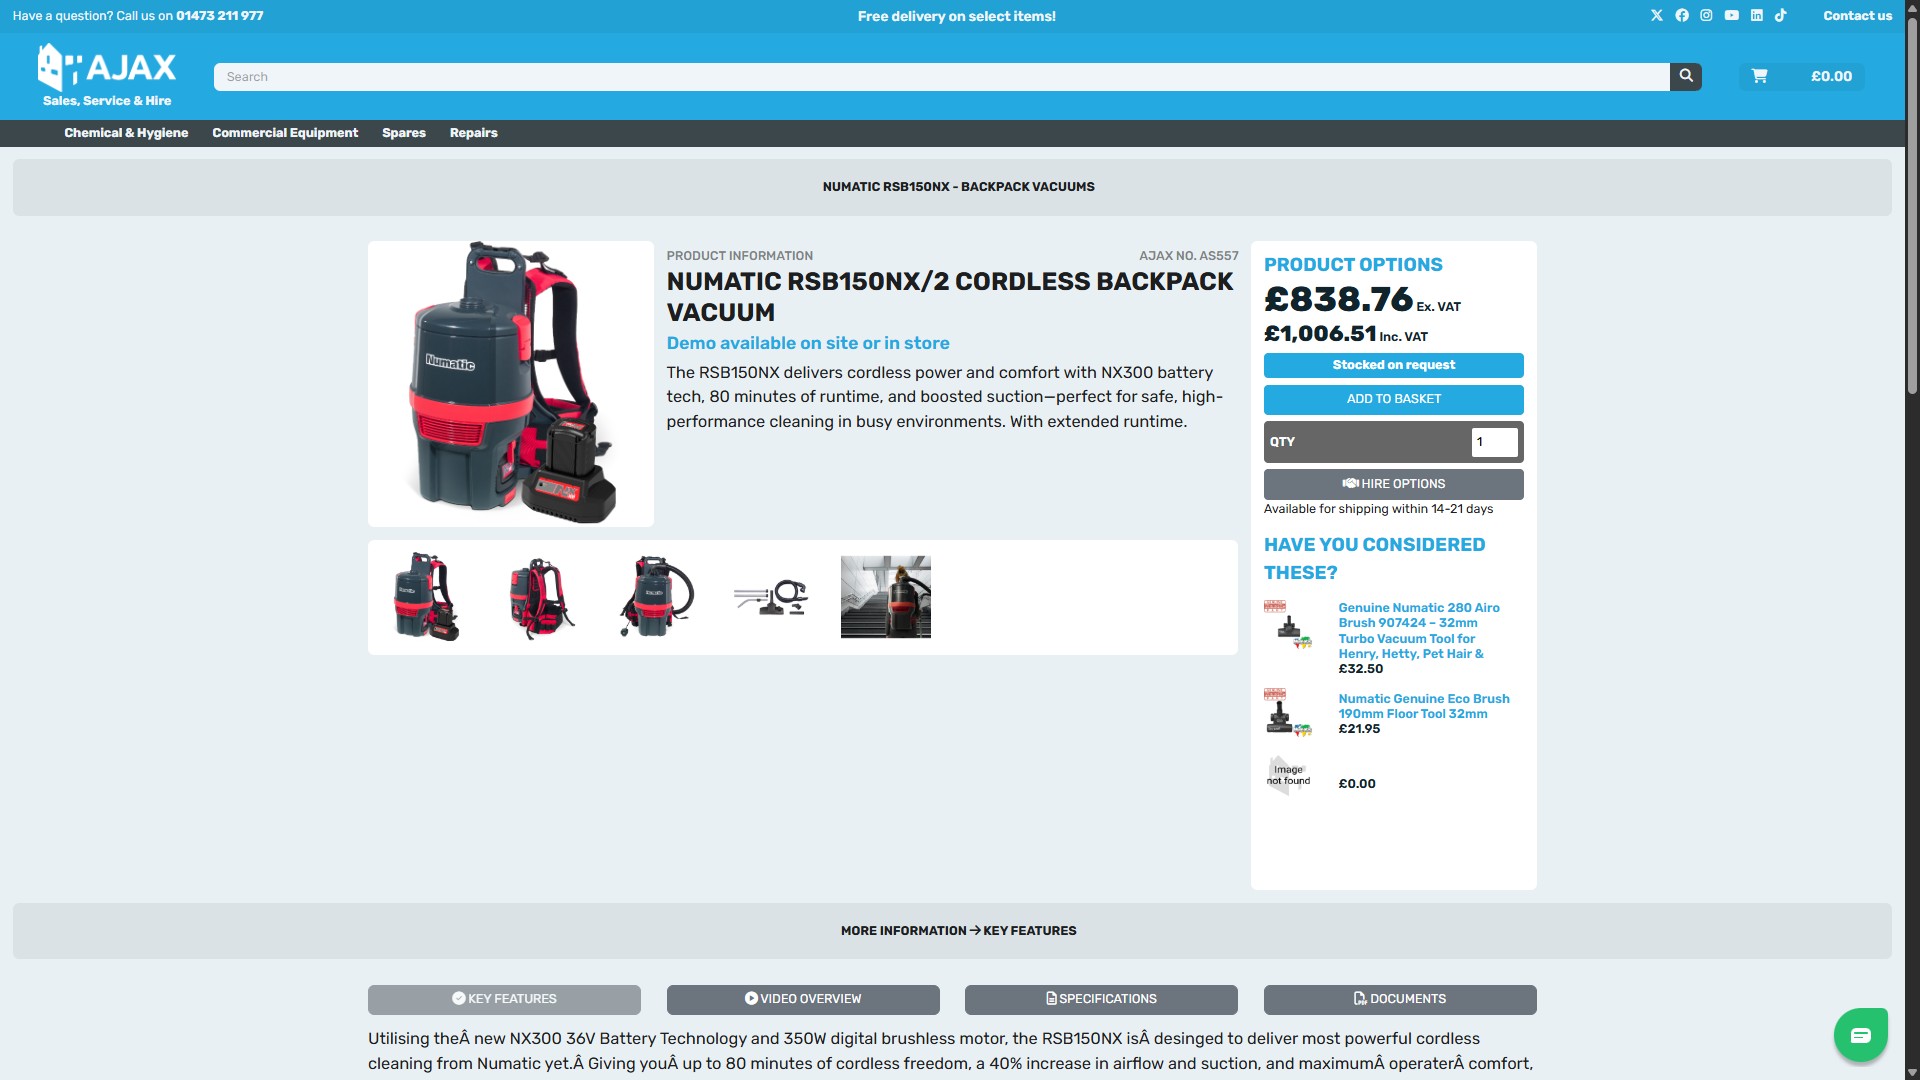Click the main backpack vacuum product image
The height and width of the screenshot is (1080, 1920).
point(511,384)
